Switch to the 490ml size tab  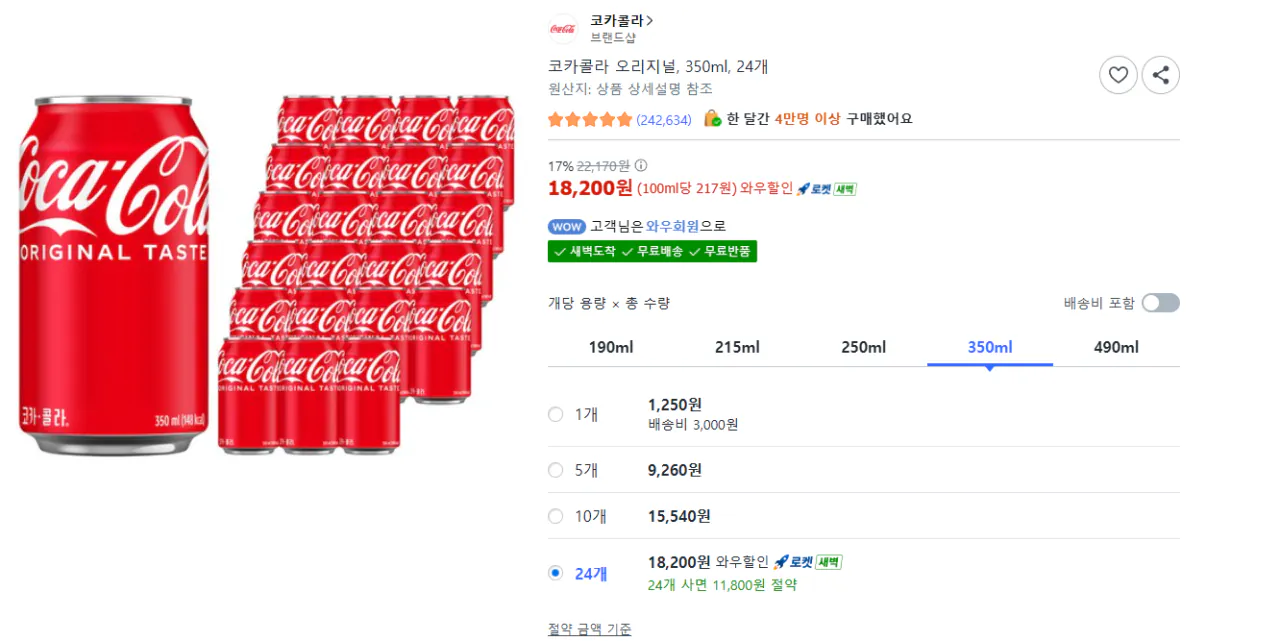pos(1116,347)
